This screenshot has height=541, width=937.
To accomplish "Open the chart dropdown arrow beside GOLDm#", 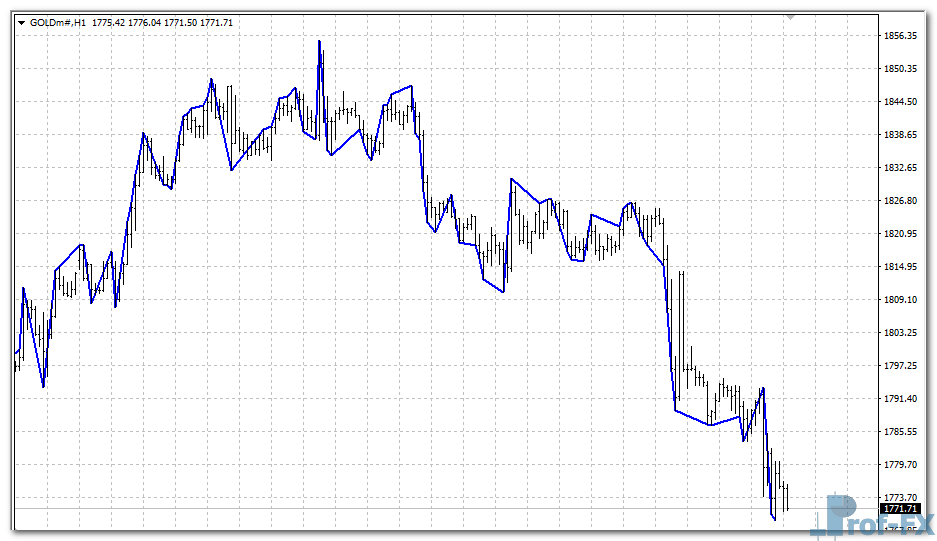I will point(20,22).
